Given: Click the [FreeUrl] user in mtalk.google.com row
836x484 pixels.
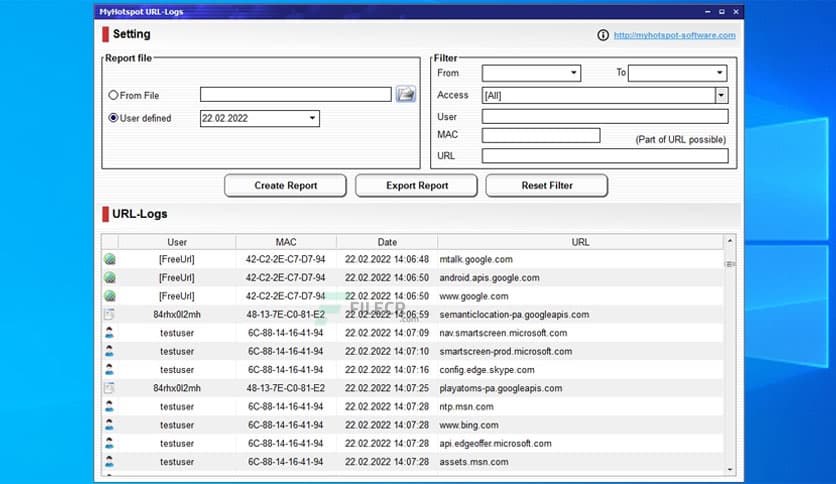Looking at the screenshot, I should [x=177, y=259].
